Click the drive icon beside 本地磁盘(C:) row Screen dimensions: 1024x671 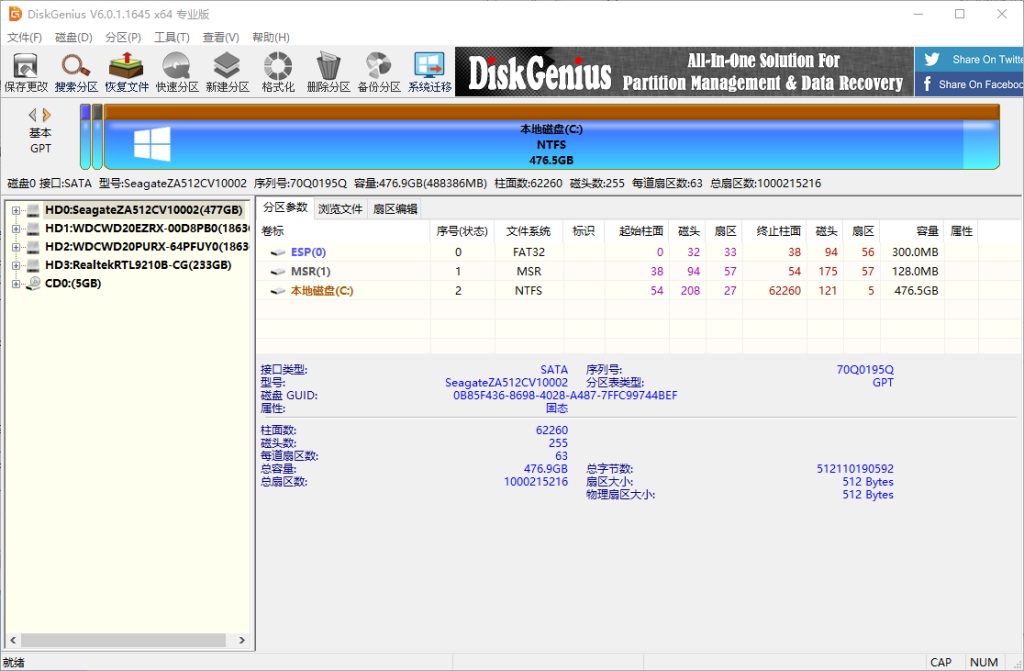pyautogui.click(x=278, y=291)
